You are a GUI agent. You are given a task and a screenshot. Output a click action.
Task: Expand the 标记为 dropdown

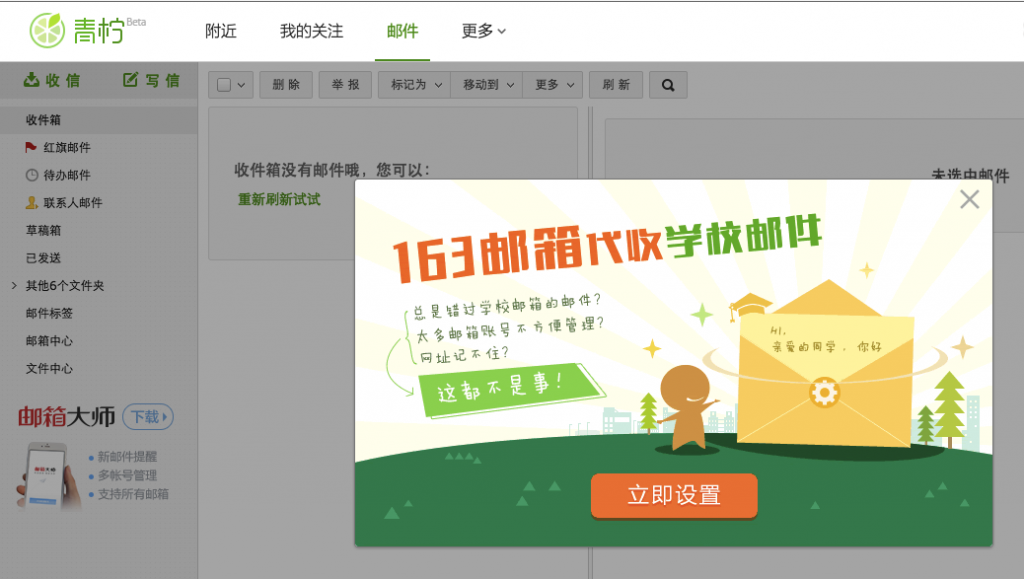click(414, 85)
